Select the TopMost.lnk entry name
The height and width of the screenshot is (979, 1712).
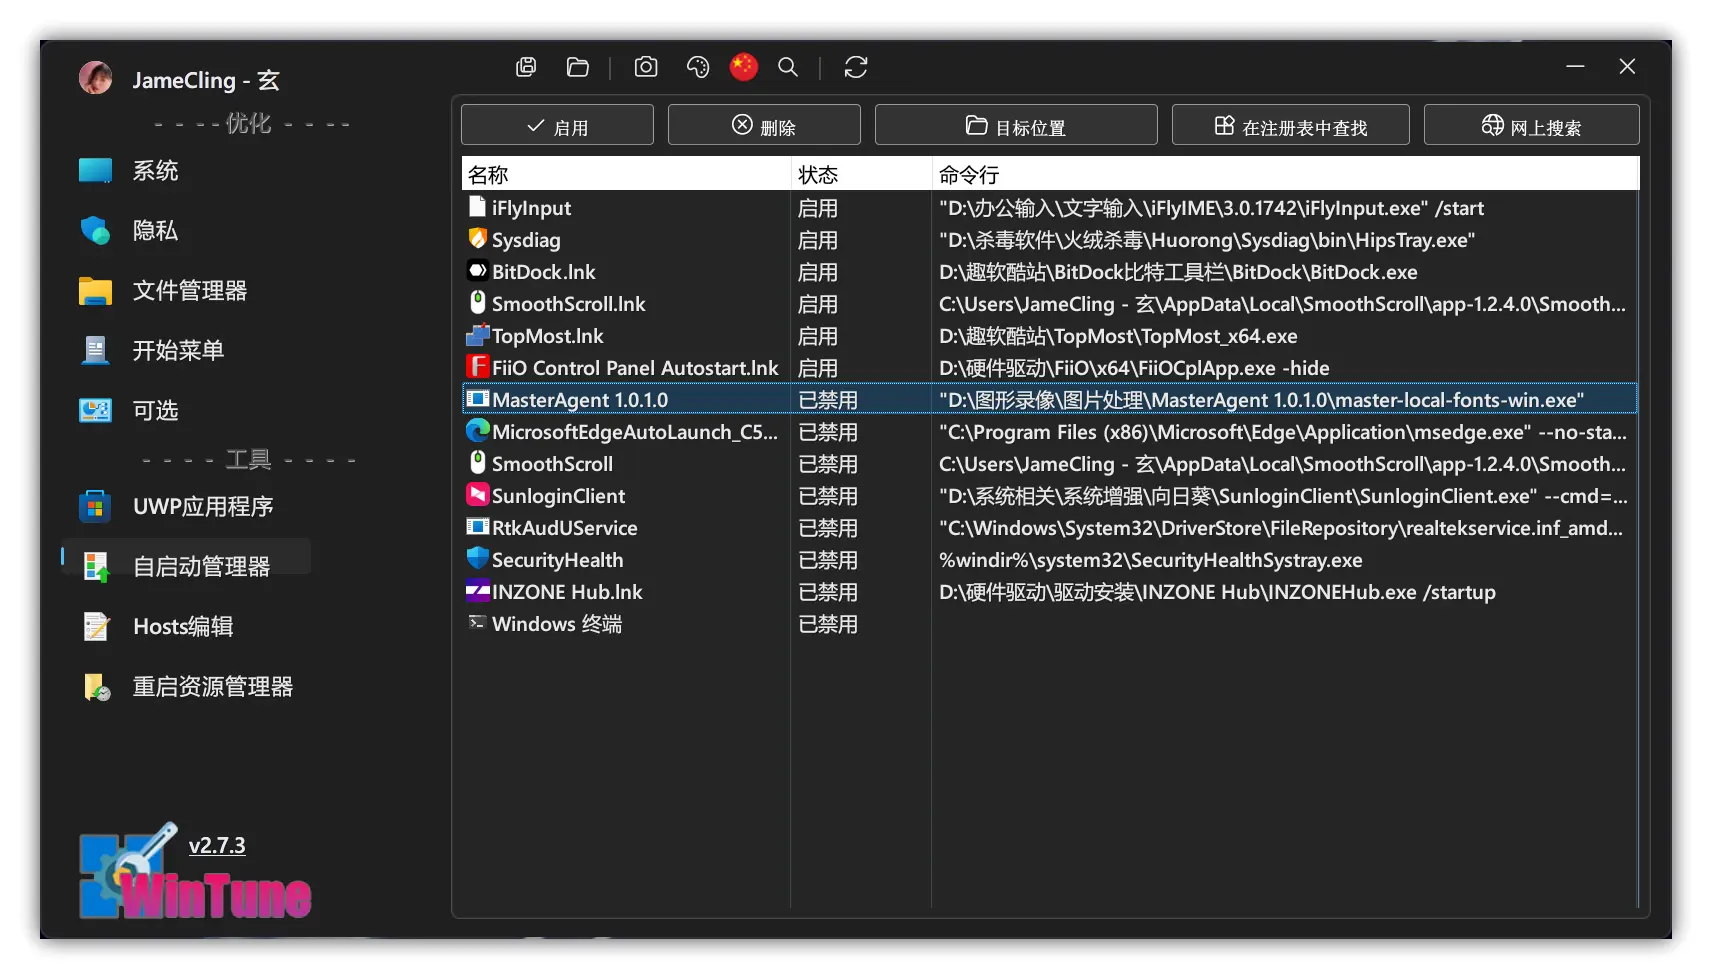[x=547, y=336]
